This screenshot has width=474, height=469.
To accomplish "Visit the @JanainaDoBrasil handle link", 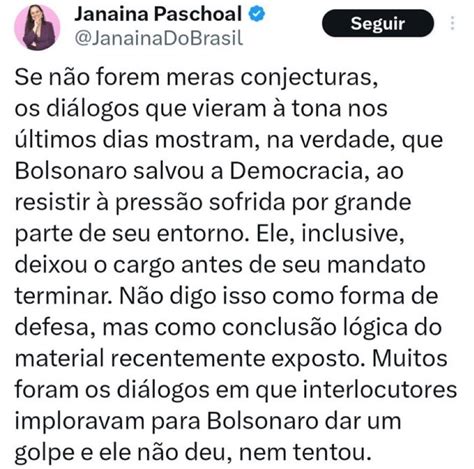I will [x=159, y=39].
